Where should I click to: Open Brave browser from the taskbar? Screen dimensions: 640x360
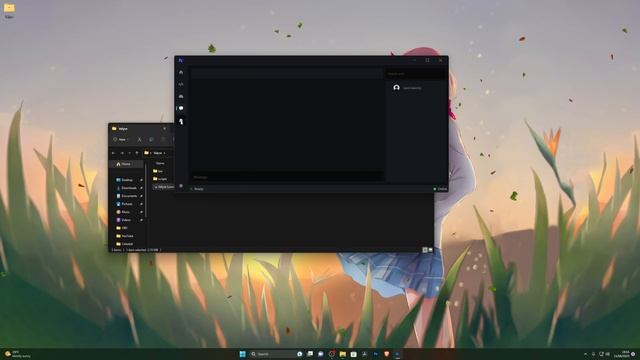[x=387, y=354]
